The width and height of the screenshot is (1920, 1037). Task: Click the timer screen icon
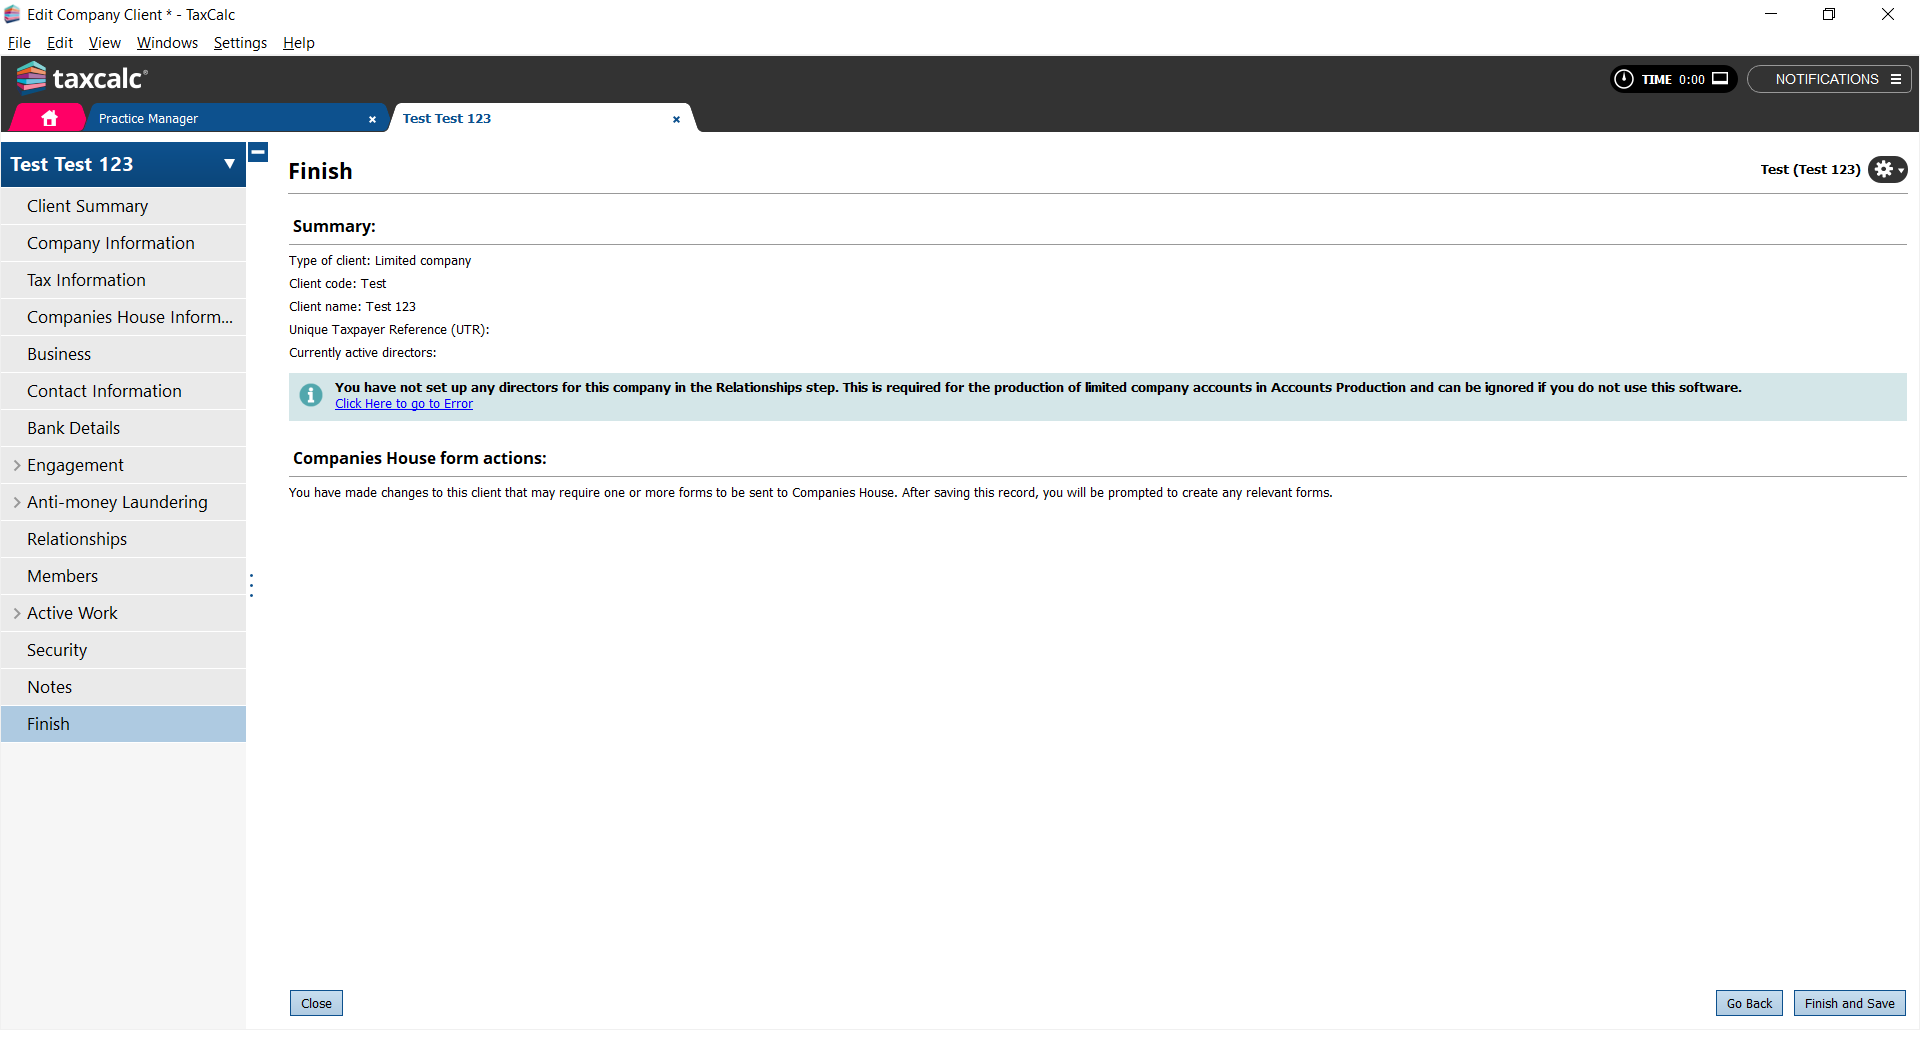point(1720,79)
